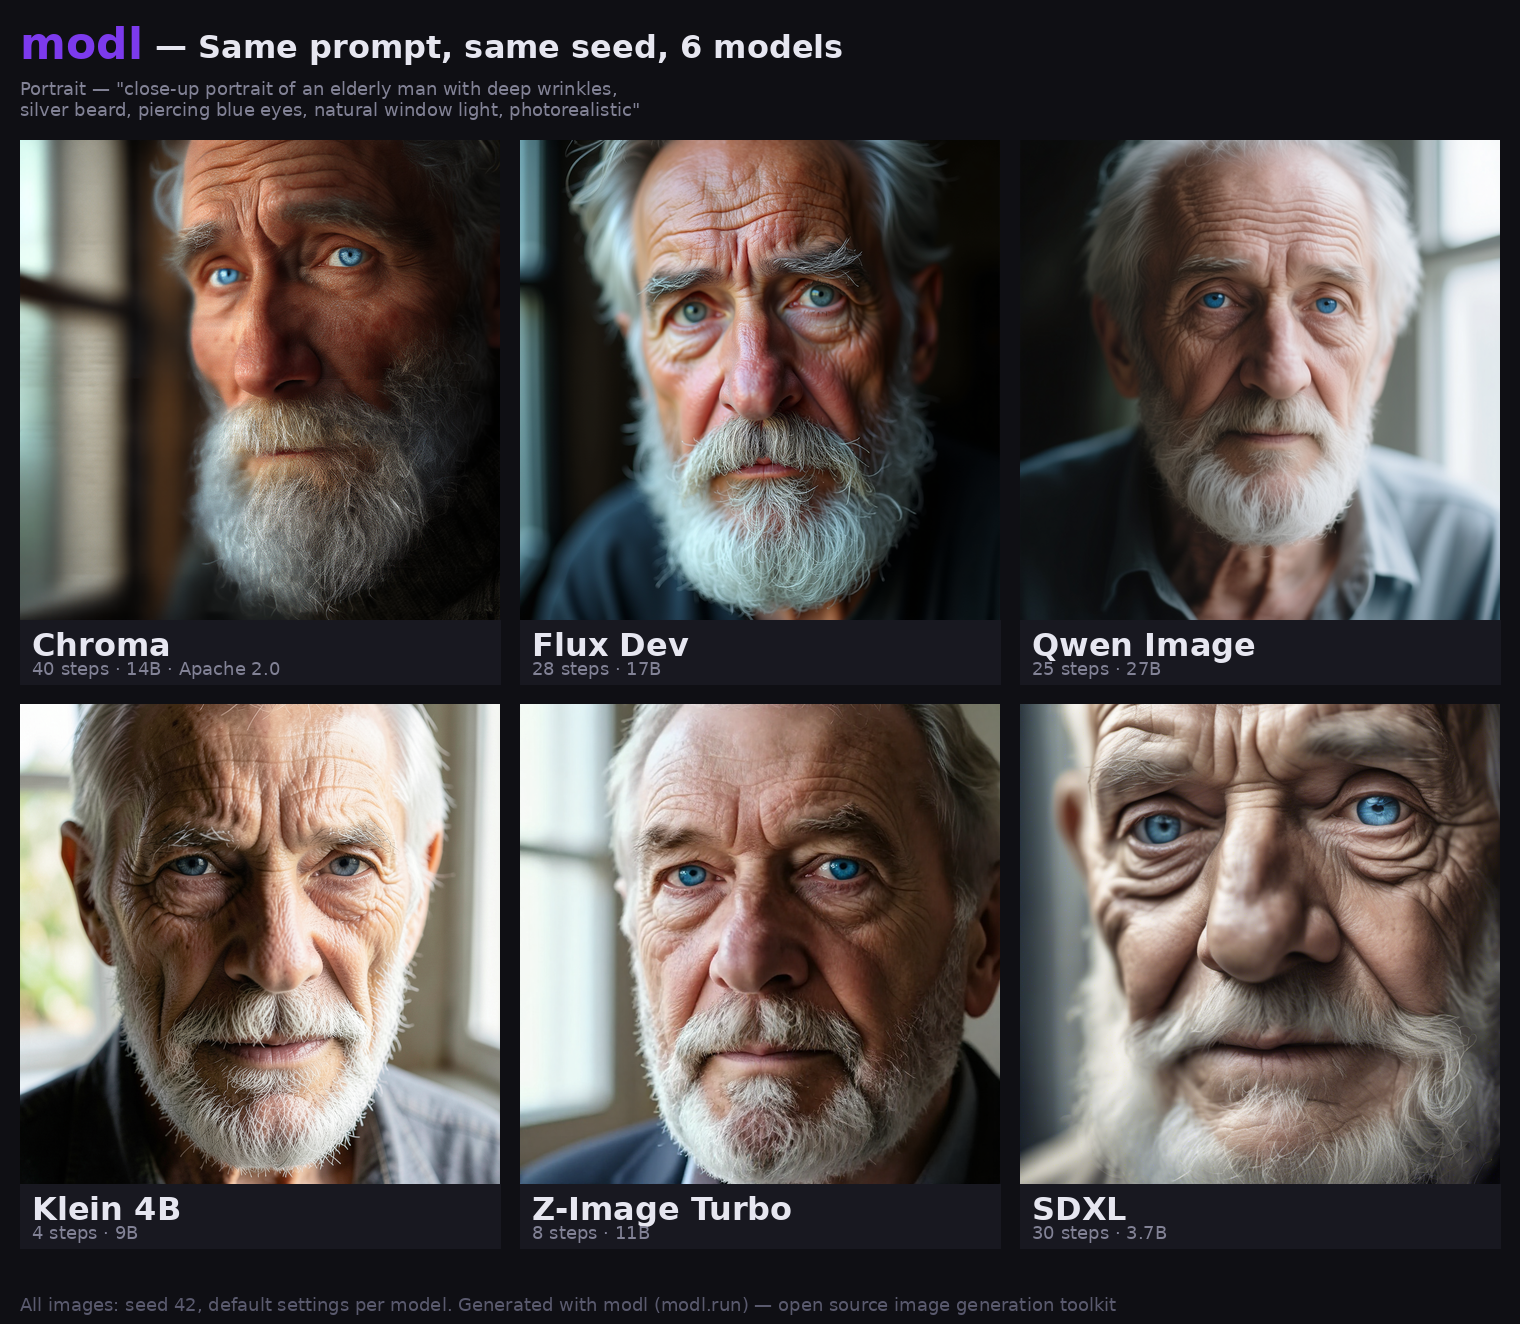Screen dimensions: 1520x1324
Task: Select the Z-Image Turbo model name label
Action: coord(662,1210)
